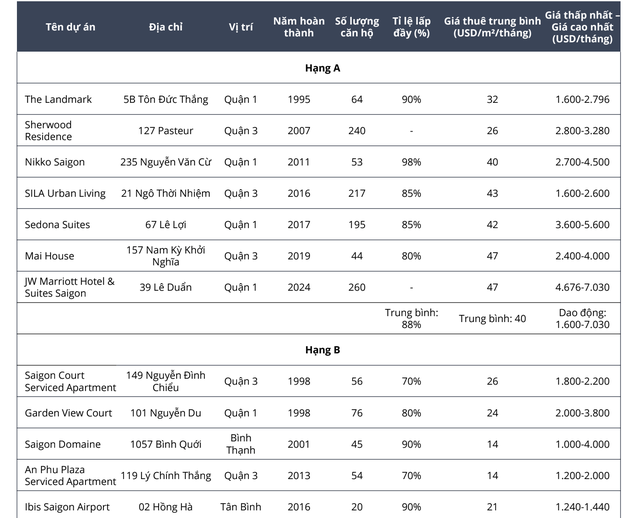The image size is (640, 518).
Task: Click 'Trung bình: 40' summary cell
Action: pyautogui.click(x=492, y=318)
